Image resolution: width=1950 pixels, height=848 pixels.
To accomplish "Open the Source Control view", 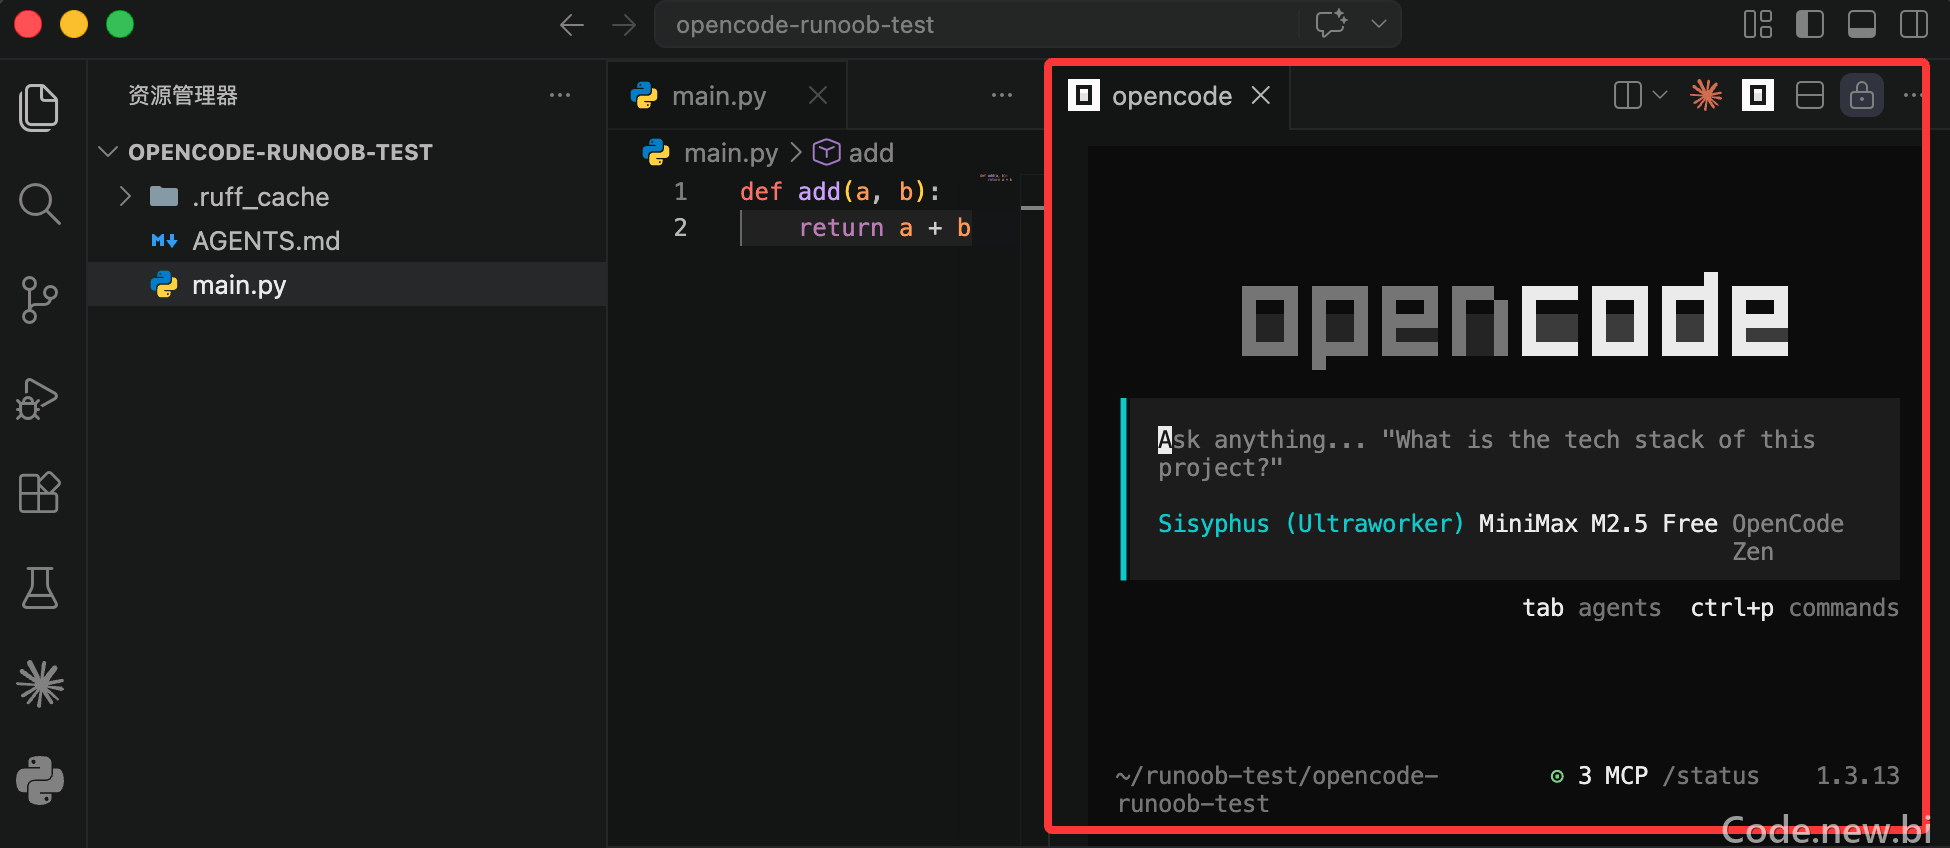I will pyautogui.click(x=39, y=300).
